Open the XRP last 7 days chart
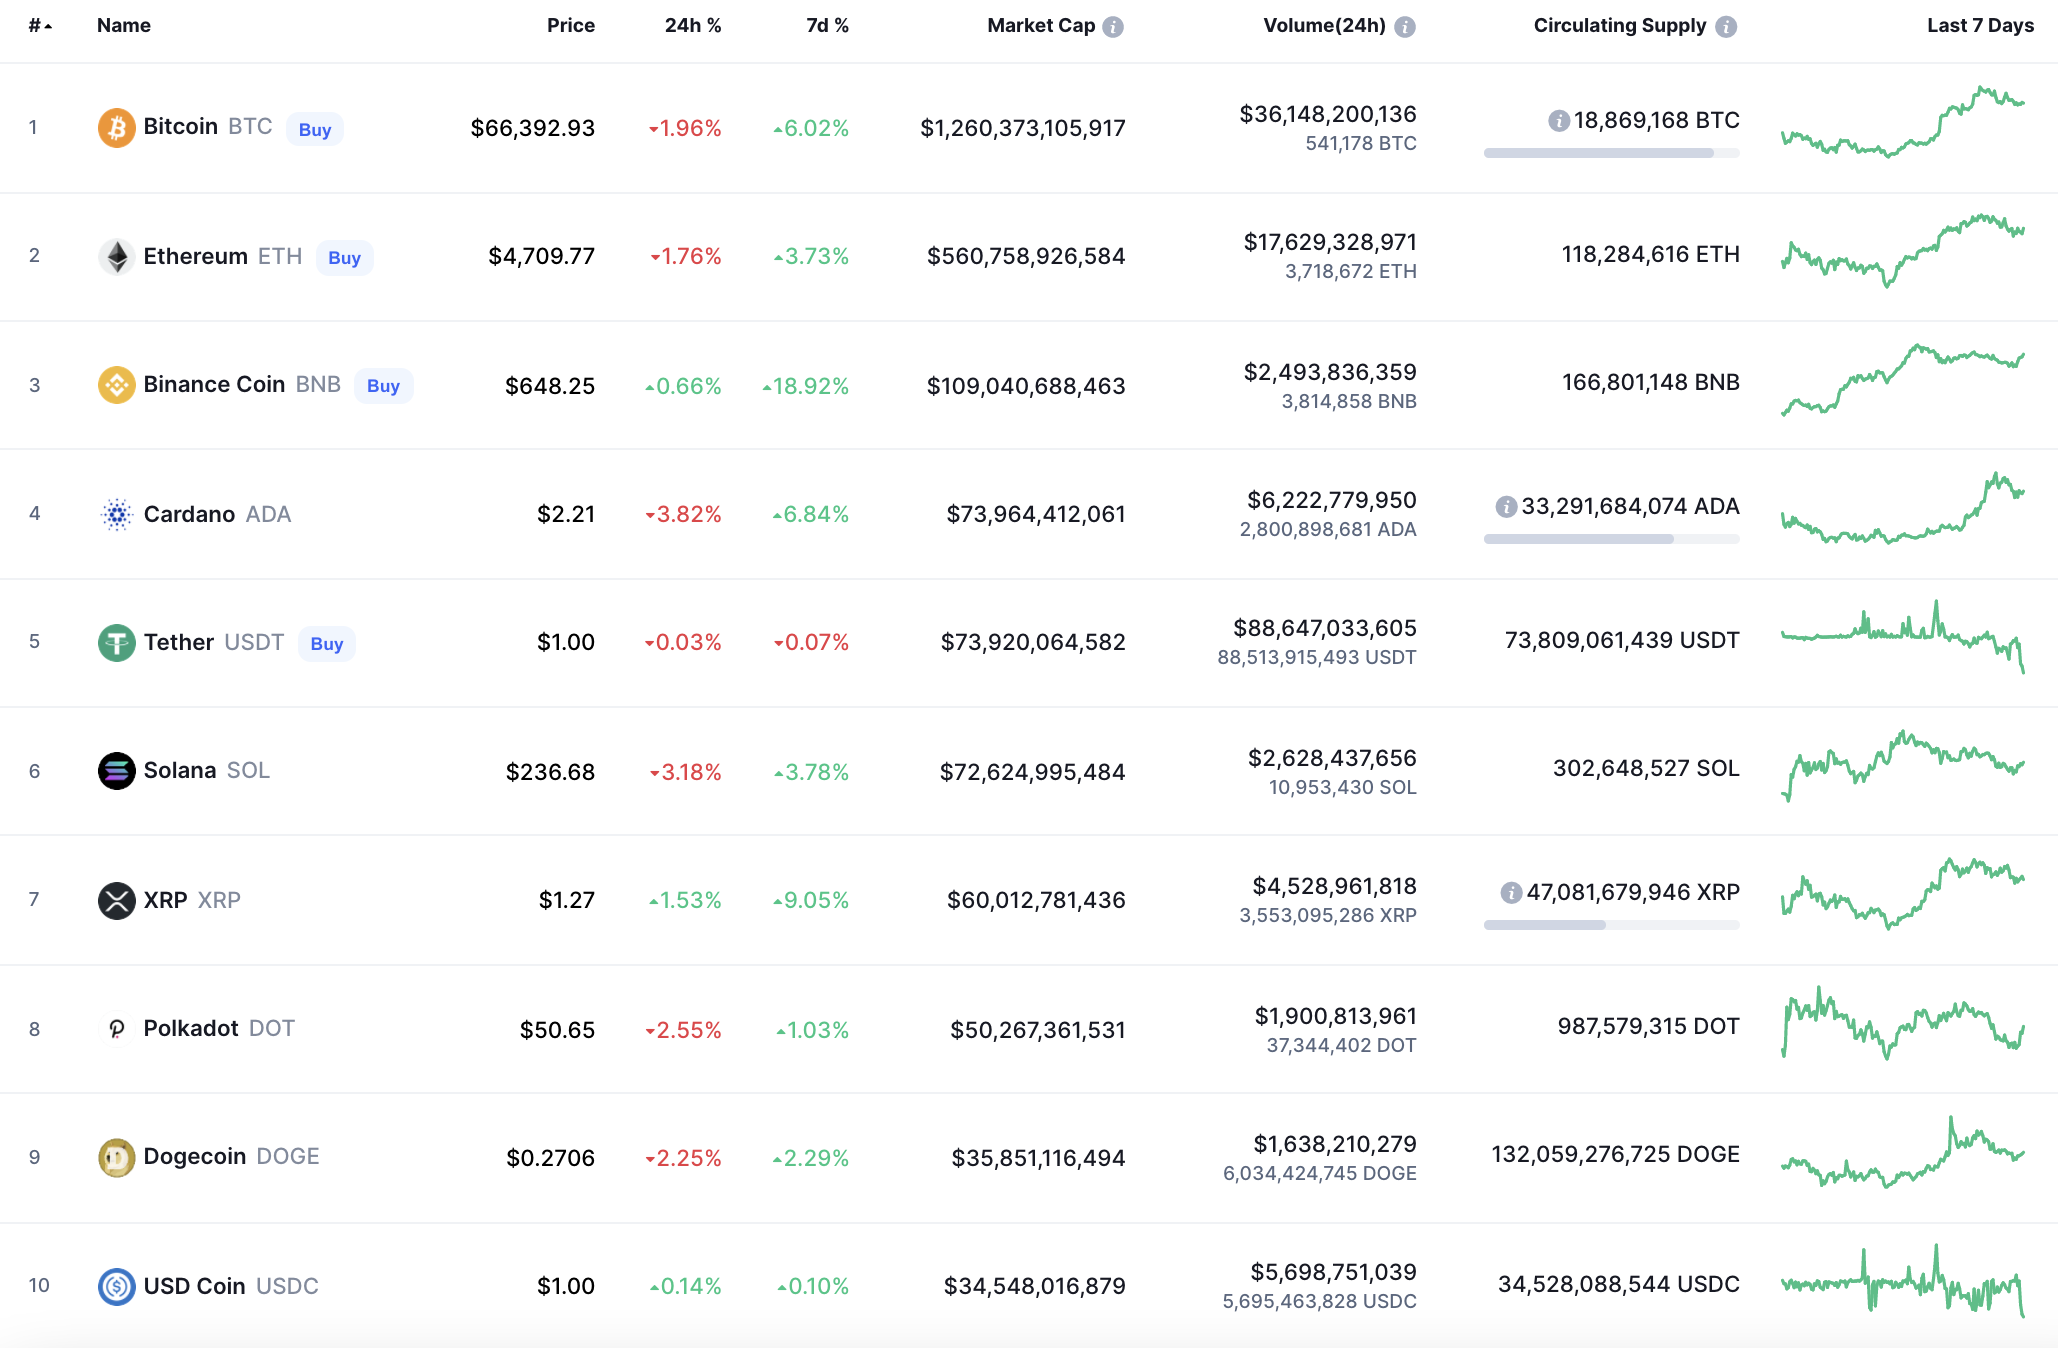Viewport: 2058px width, 1348px height. click(1902, 893)
